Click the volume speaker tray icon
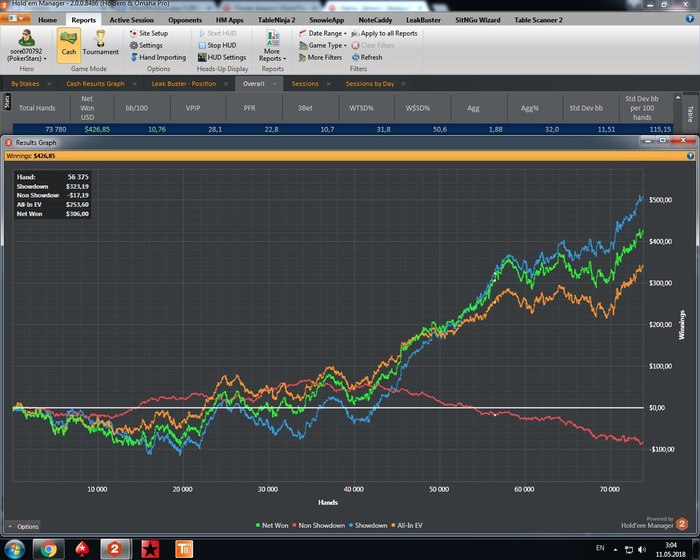Image resolution: width=700 pixels, height=560 pixels. (642, 549)
